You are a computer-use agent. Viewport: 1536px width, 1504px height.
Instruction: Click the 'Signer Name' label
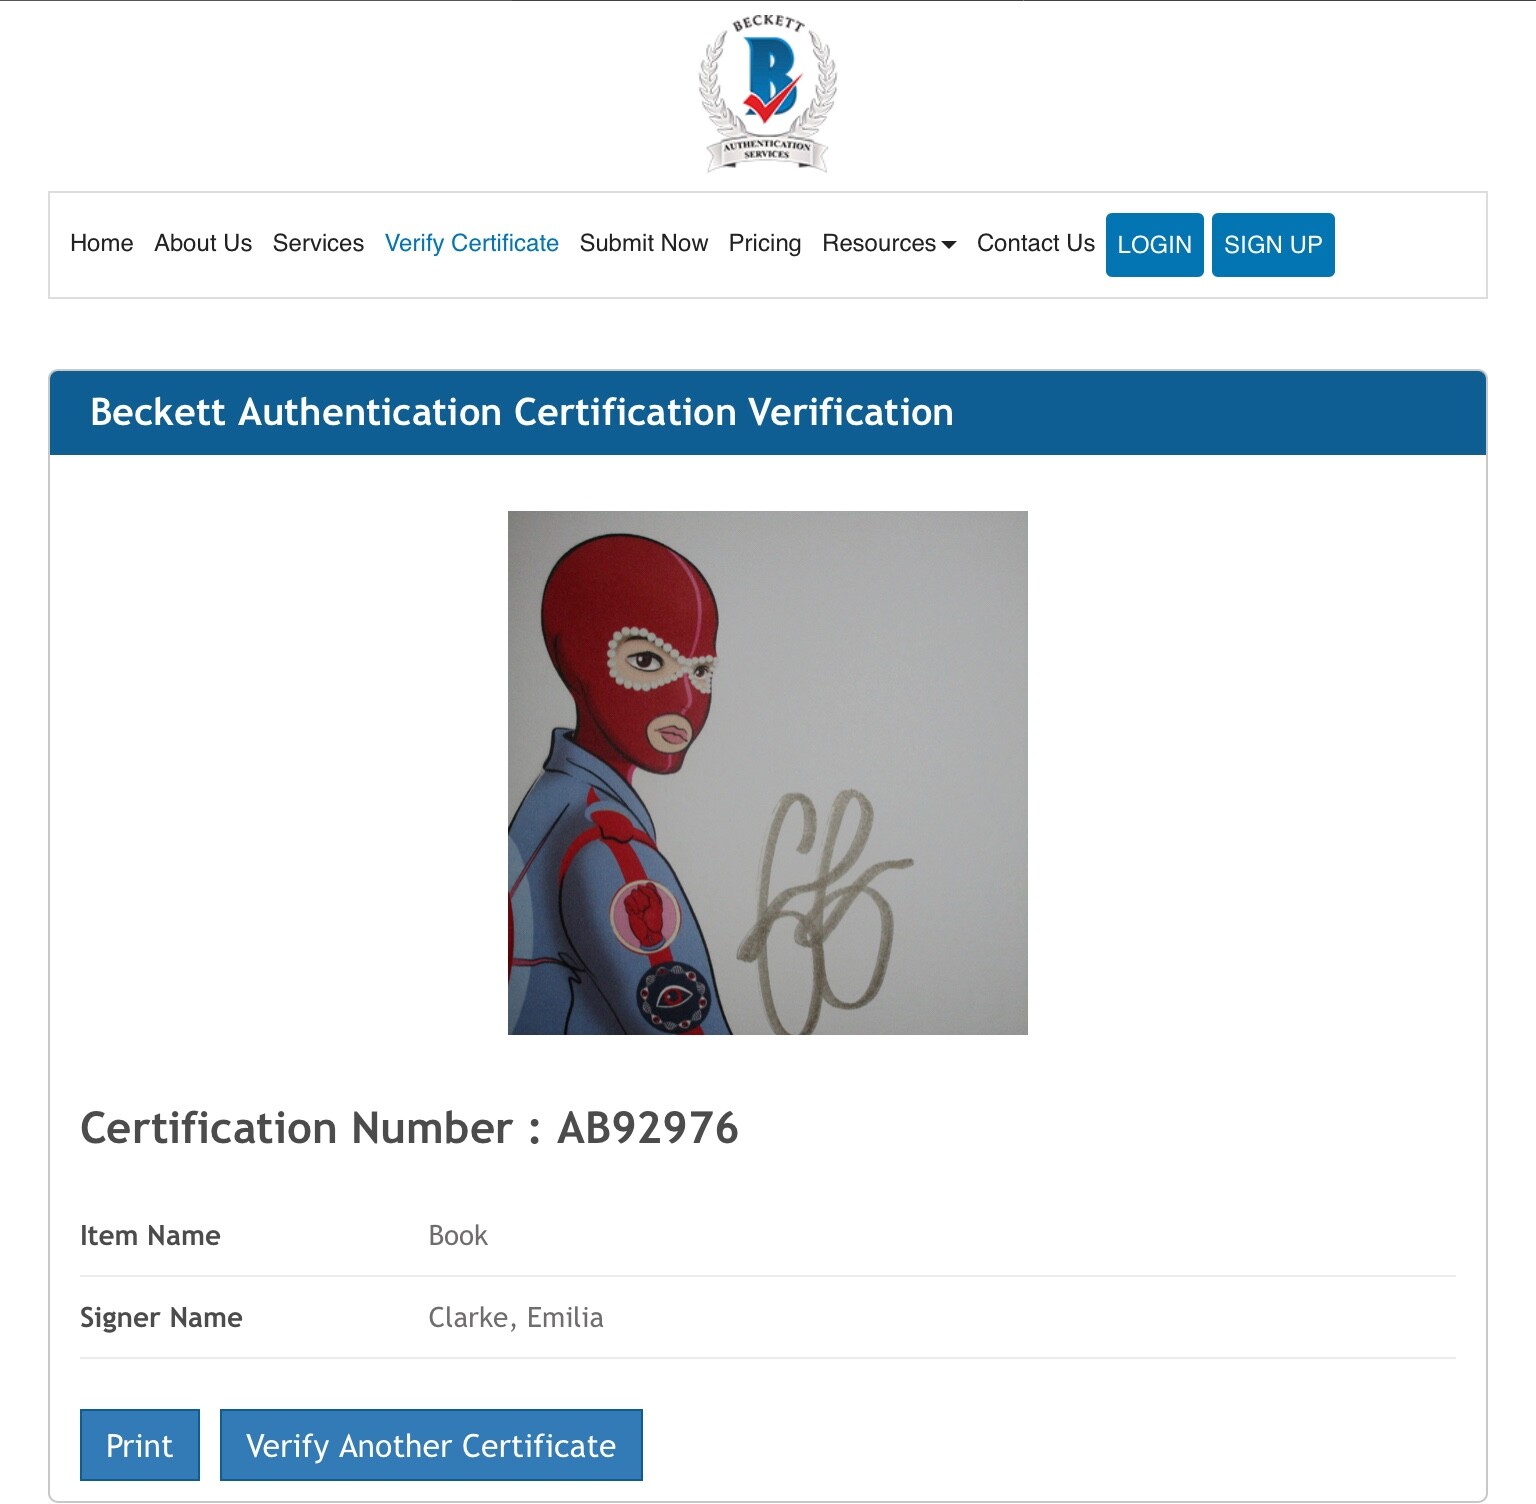pyautogui.click(x=161, y=1317)
